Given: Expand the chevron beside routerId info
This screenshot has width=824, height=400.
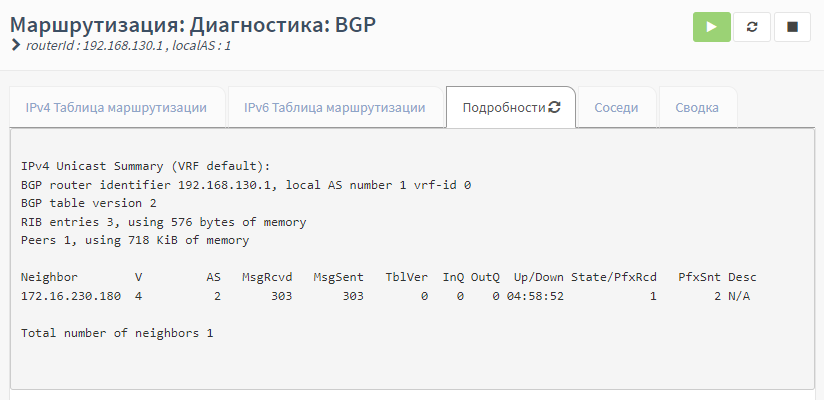Looking at the screenshot, I should 15,46.
